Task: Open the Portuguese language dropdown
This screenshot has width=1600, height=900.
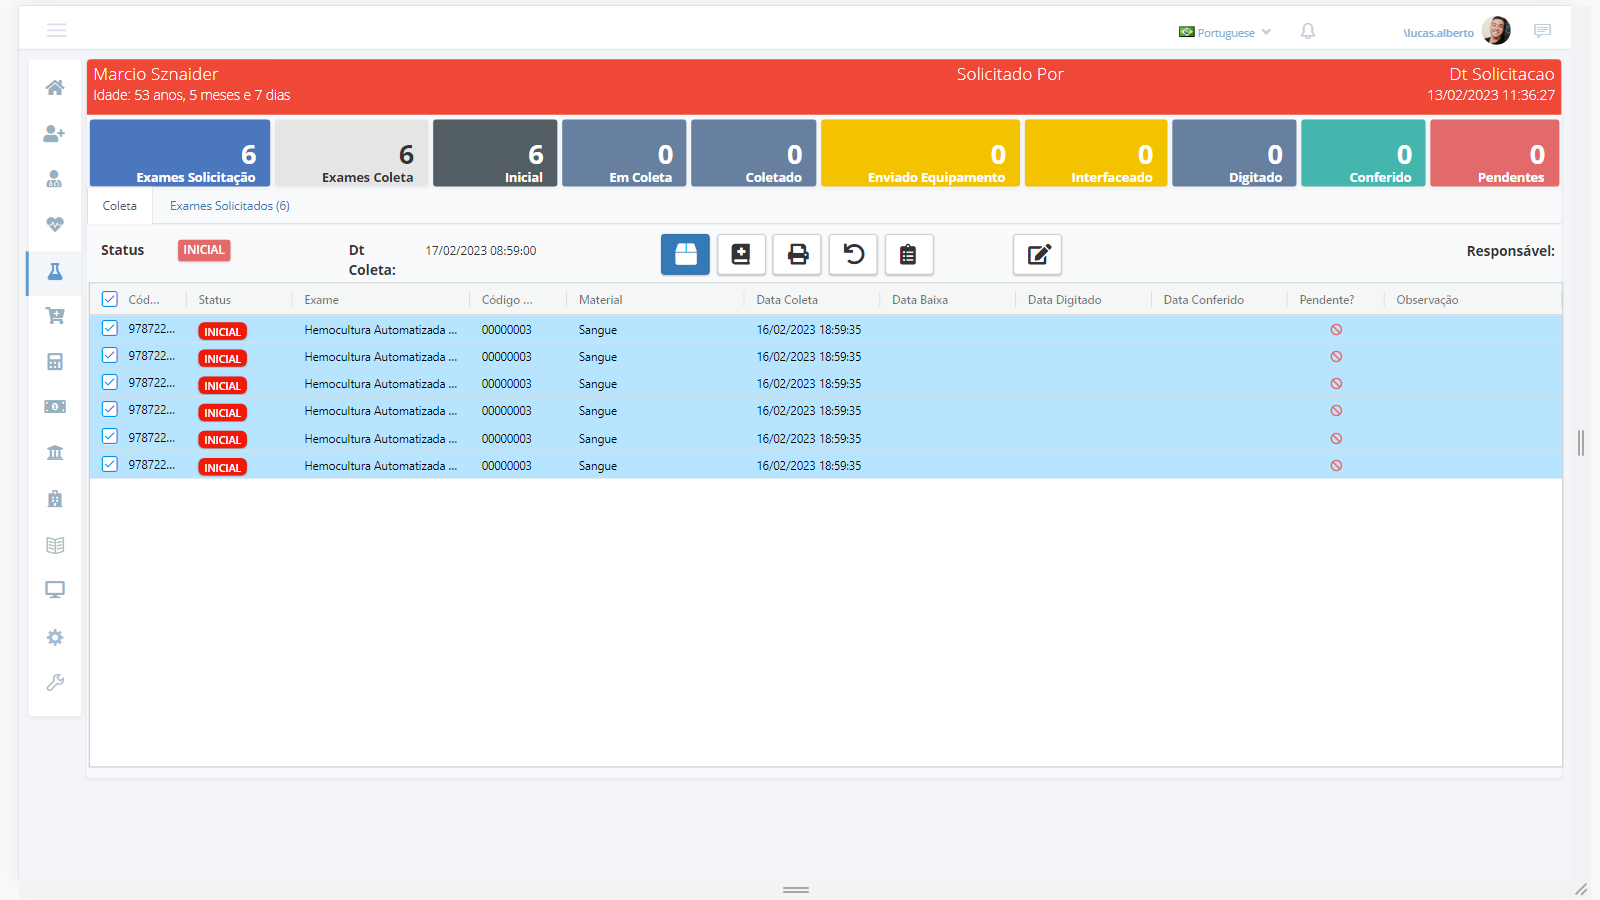Action: 1225,32
